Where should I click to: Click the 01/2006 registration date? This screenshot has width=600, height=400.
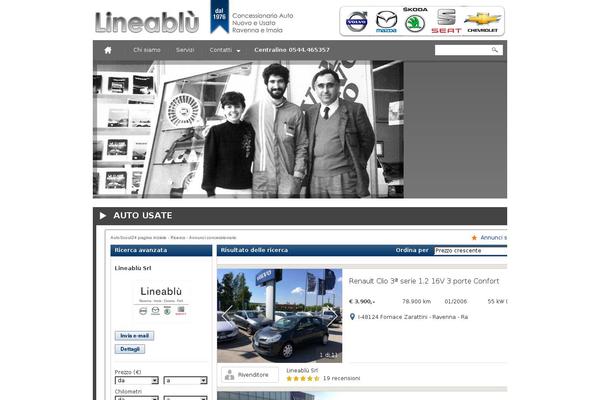pyautogui.click(x=455, y=302)
